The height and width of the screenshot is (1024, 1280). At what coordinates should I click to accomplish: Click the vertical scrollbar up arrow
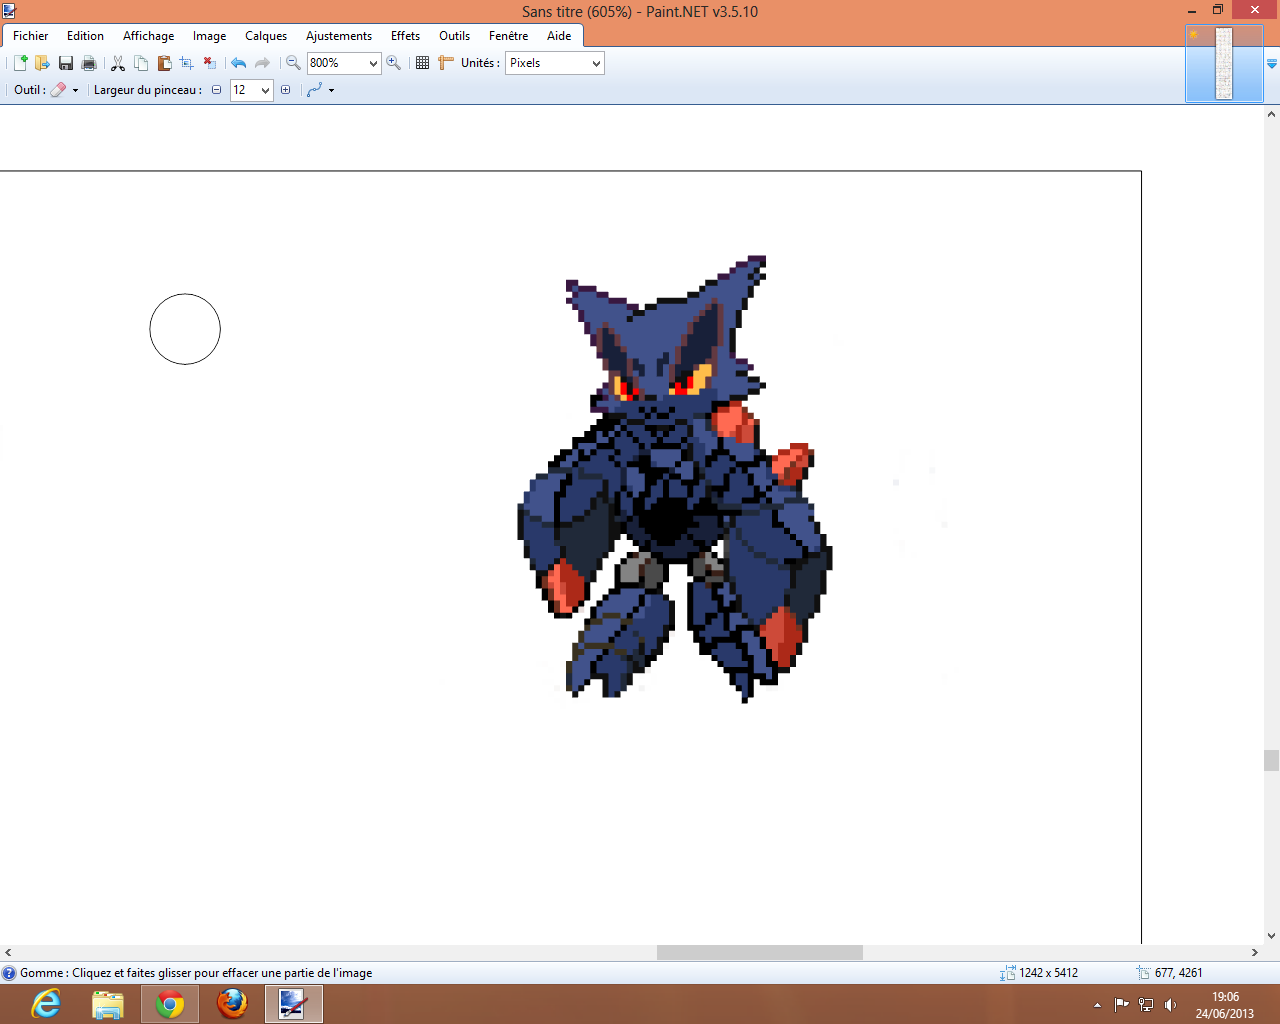pyautogui.click(x=1271, y=114)
